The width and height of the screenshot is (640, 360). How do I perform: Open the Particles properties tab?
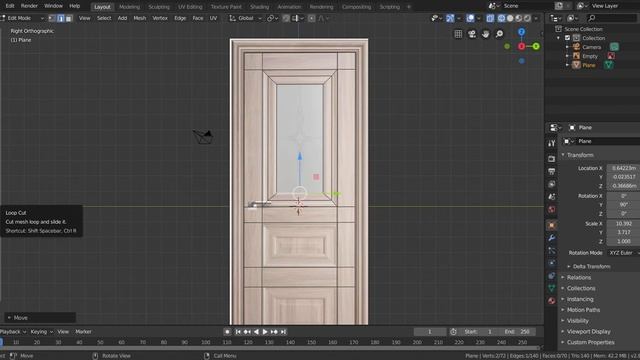click(x=551, y=251)
